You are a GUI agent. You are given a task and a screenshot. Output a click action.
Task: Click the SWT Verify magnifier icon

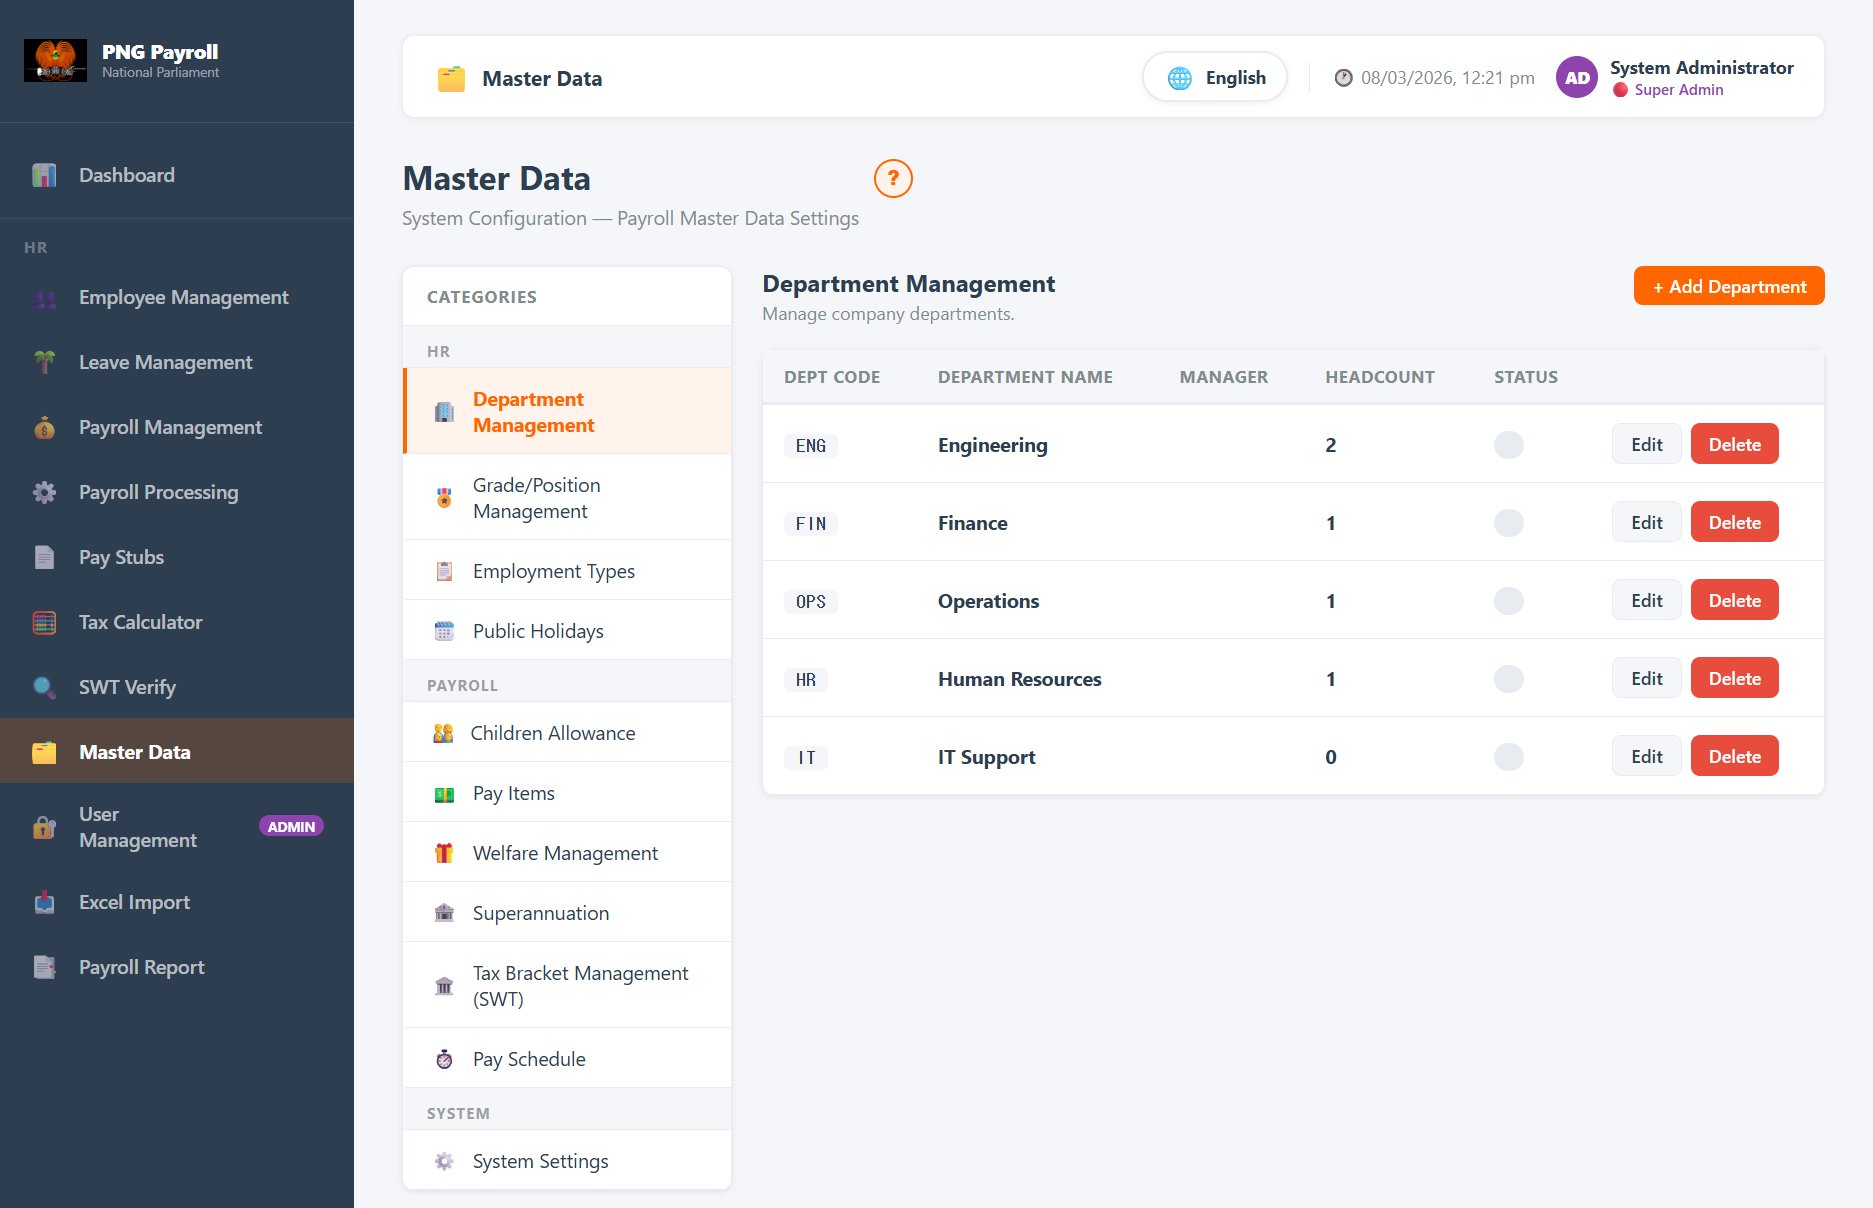point(44,687)
